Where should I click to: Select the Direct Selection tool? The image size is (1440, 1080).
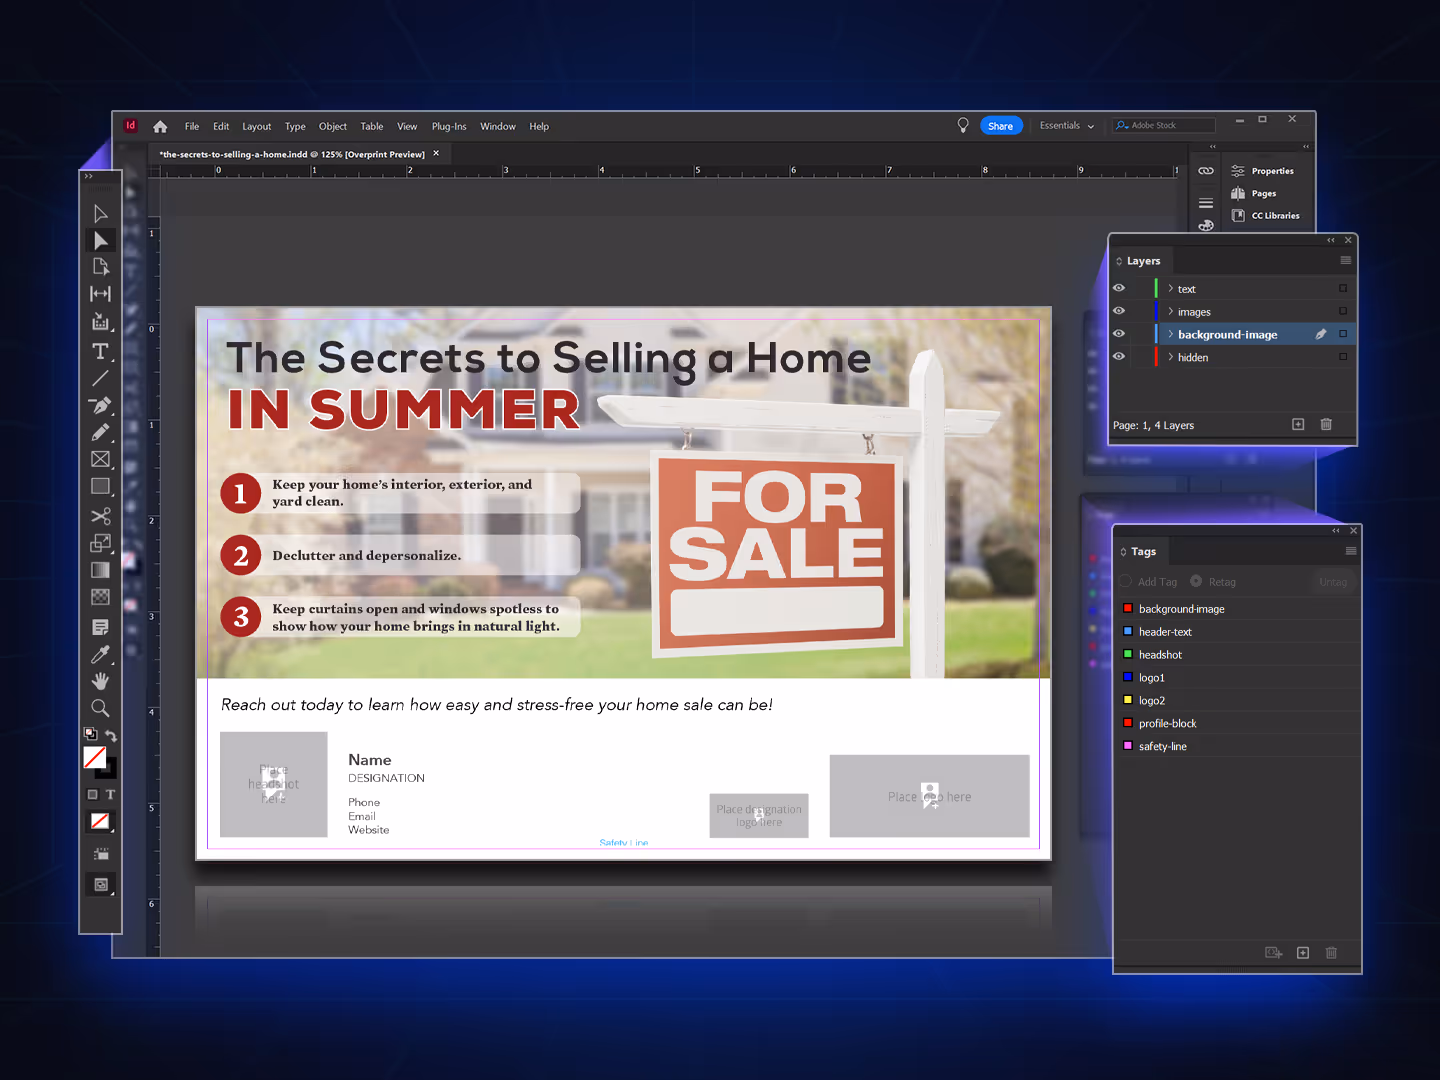(100, 240)
